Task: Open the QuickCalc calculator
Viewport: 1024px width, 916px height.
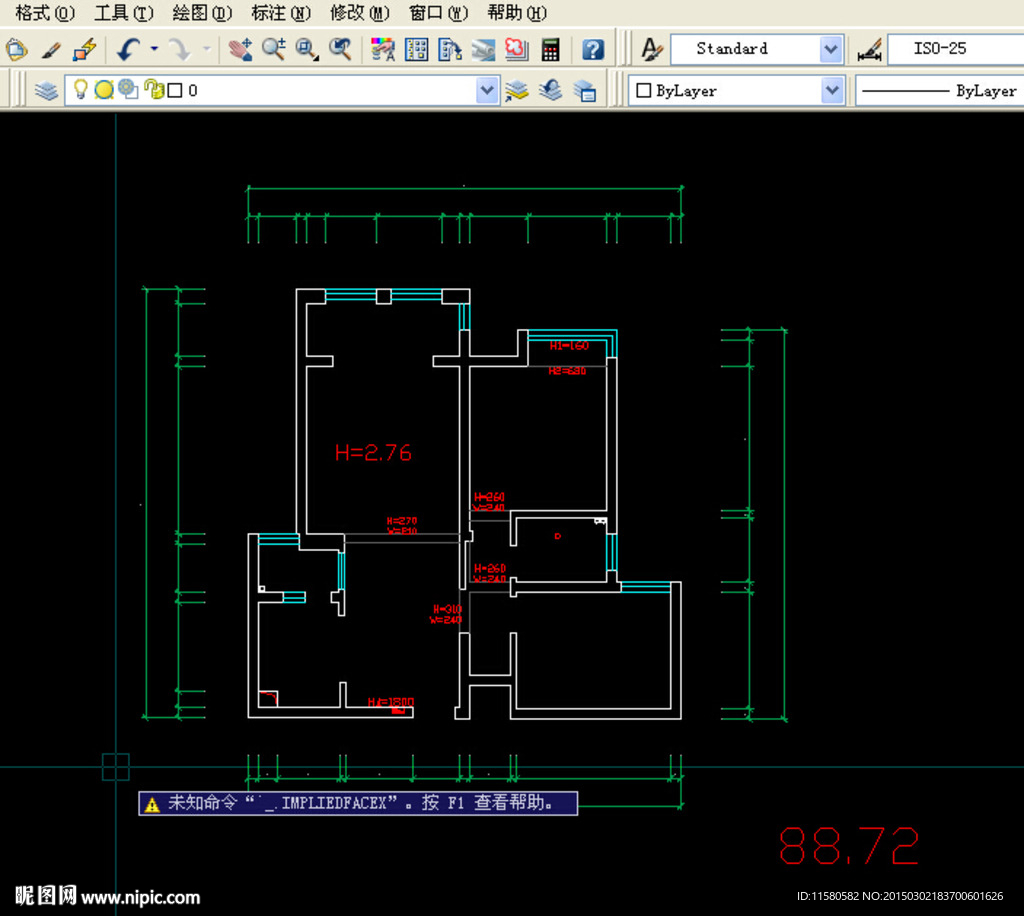Action: [x=550, y=49]
